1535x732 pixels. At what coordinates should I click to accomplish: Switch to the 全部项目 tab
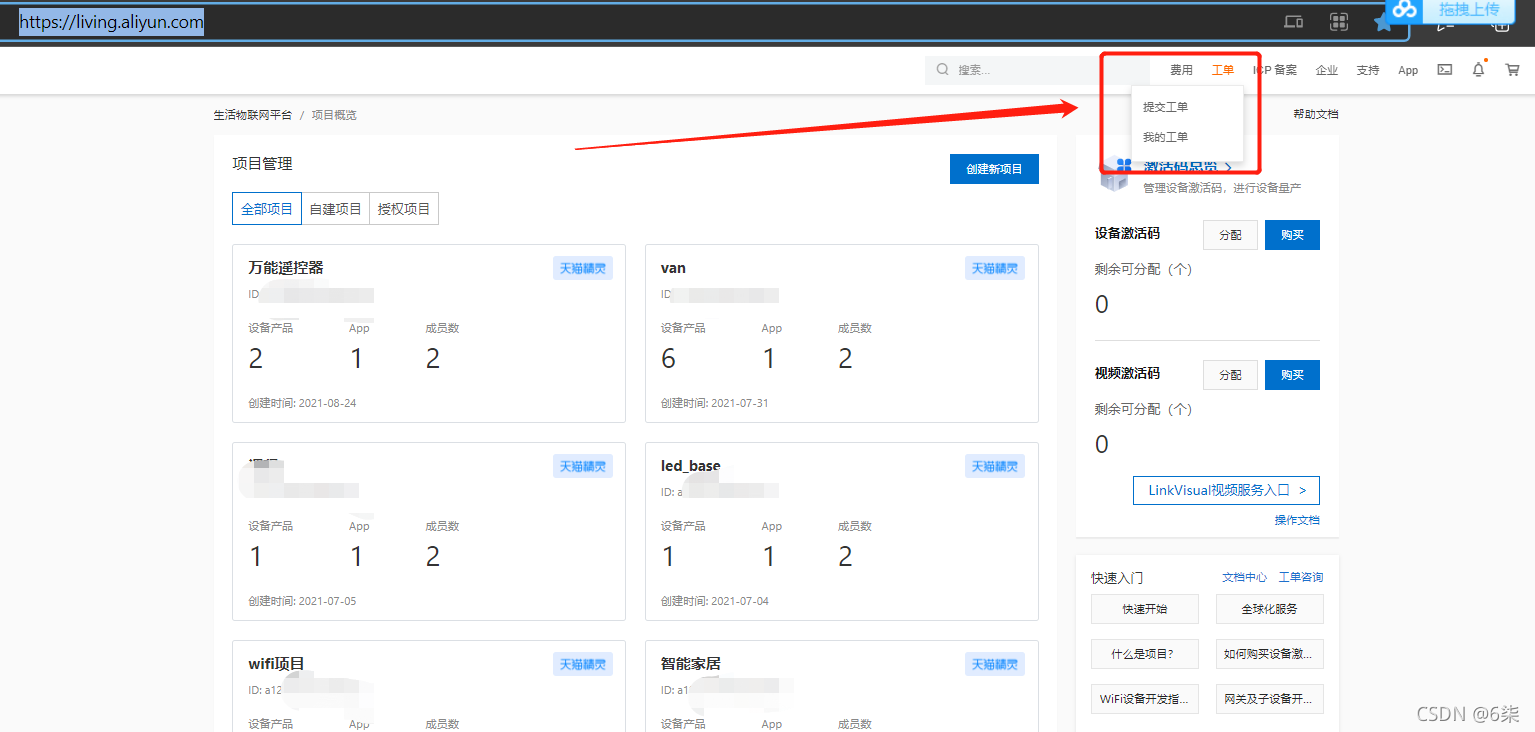click(267, 209)
